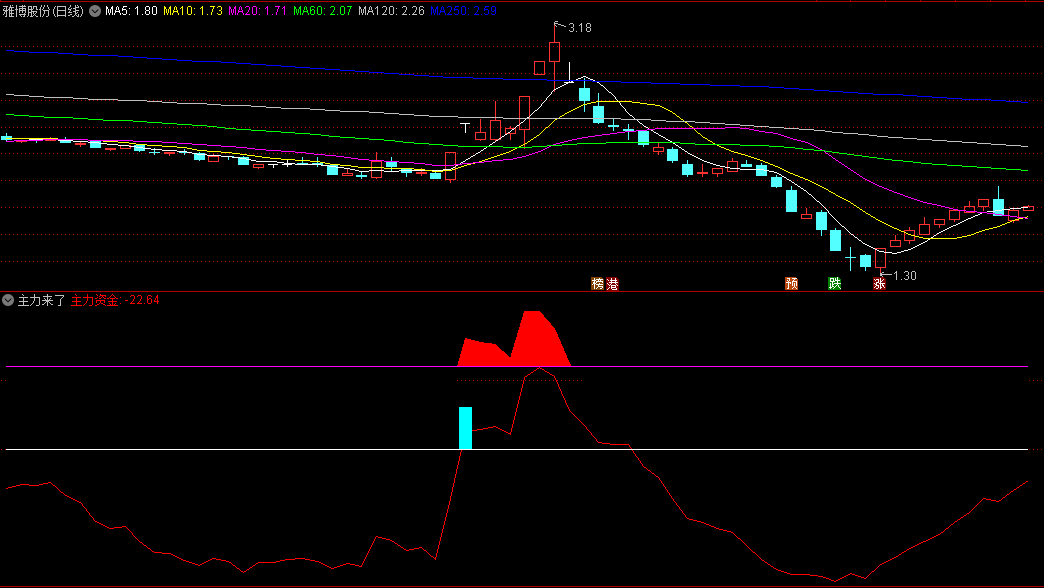
Task: Click the 港 event marker icon
Action: tap(612, 284)
